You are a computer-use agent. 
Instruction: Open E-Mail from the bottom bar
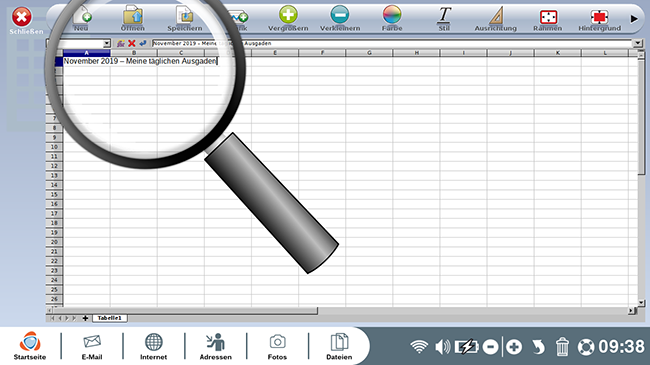click(x=92, y=346)
